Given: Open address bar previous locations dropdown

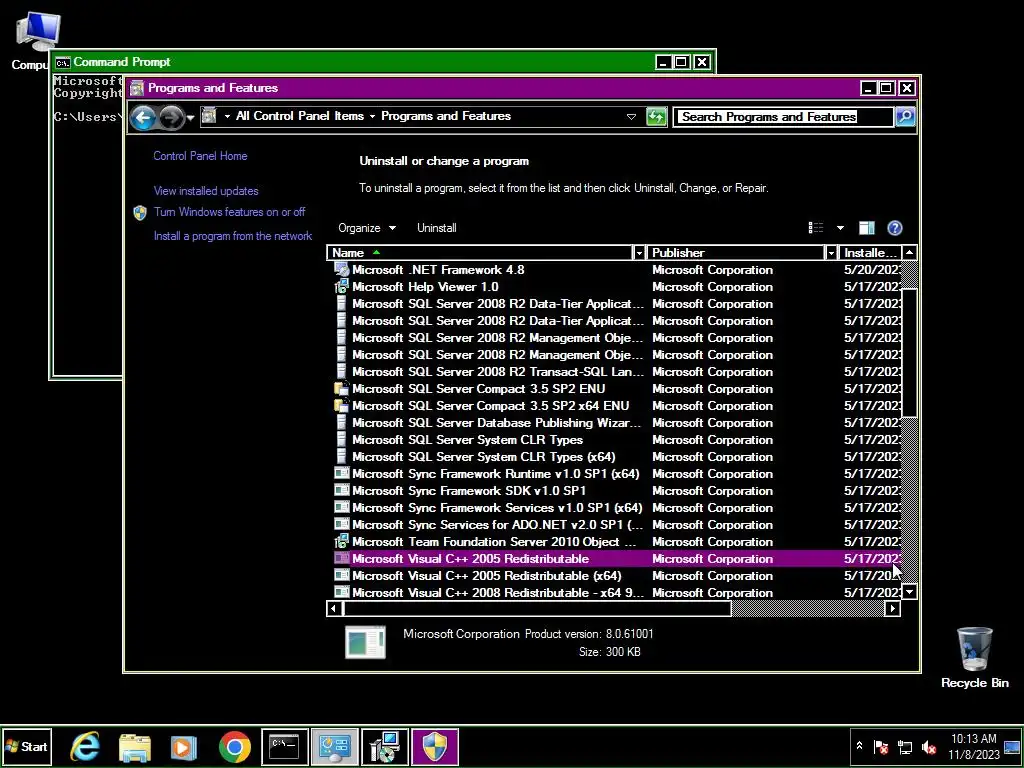Looking at the screenshot, I should (631, 117).
